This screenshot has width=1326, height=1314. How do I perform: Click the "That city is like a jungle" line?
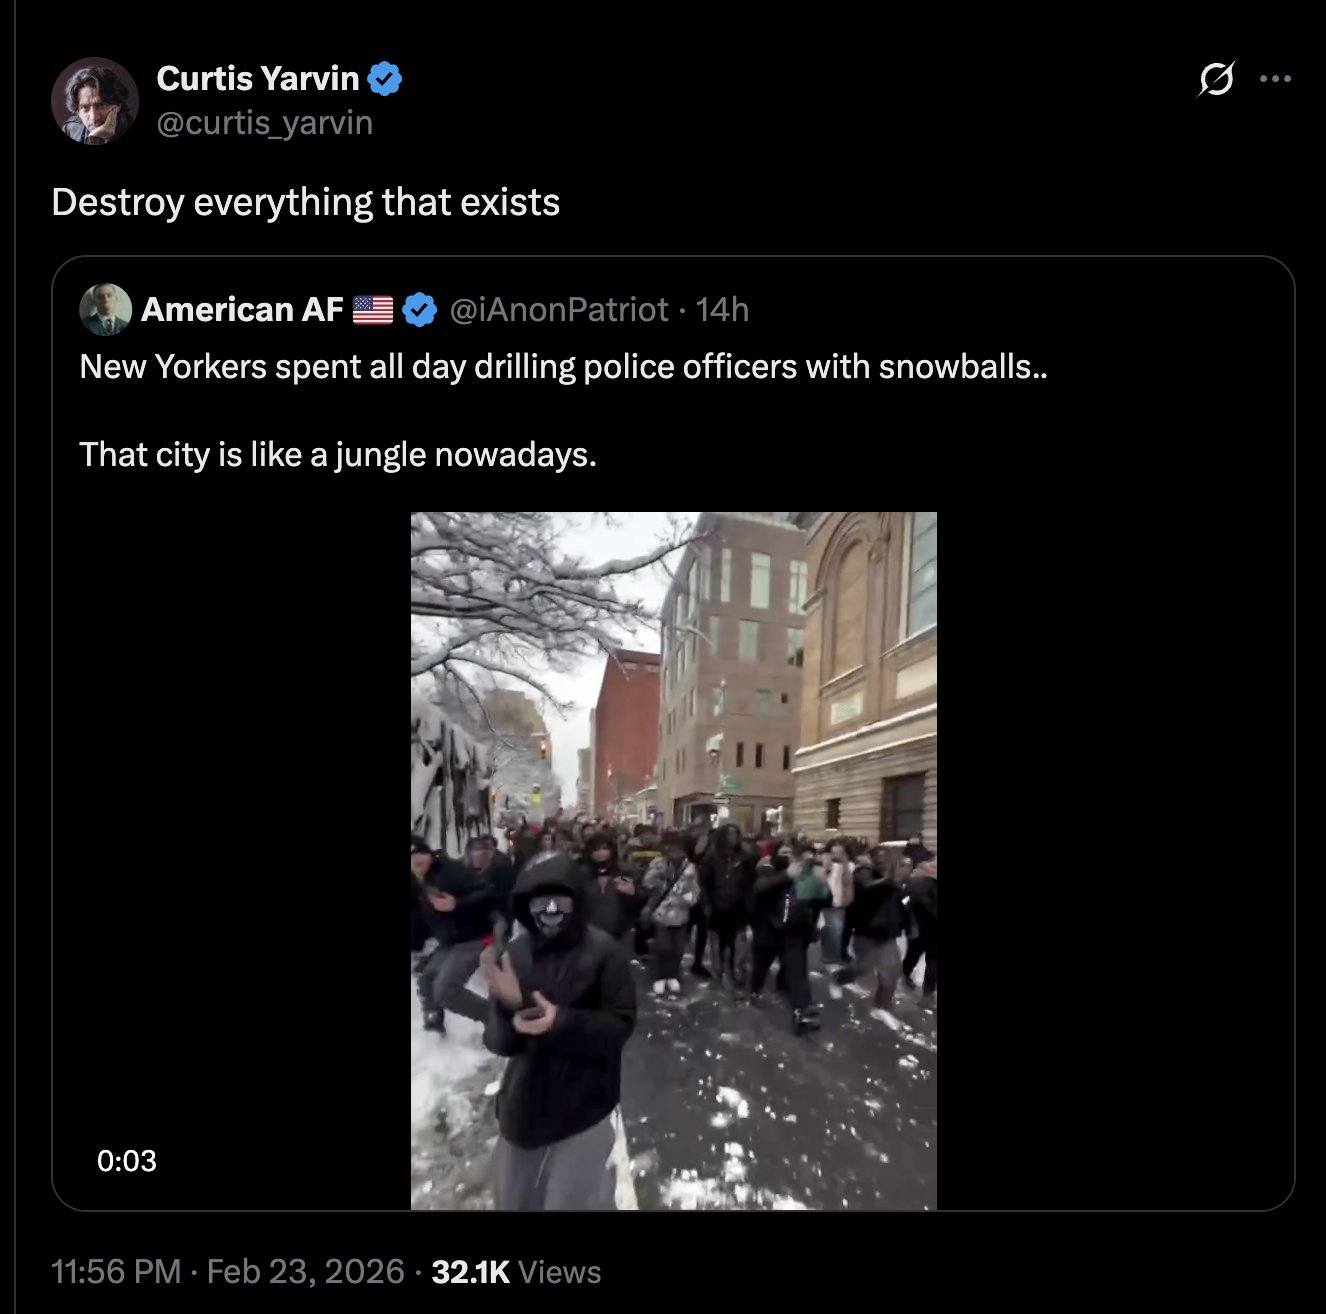pyautogui.click(x=338, y=455)
